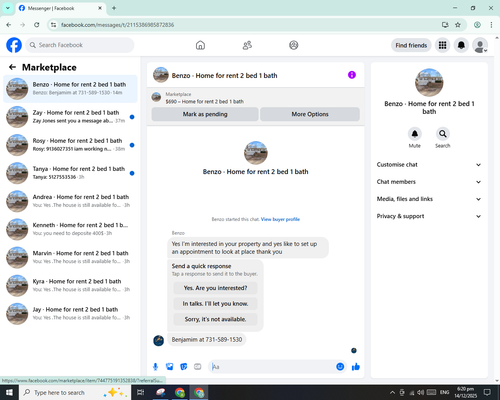Open a new Chrome tab

point(114,8)
